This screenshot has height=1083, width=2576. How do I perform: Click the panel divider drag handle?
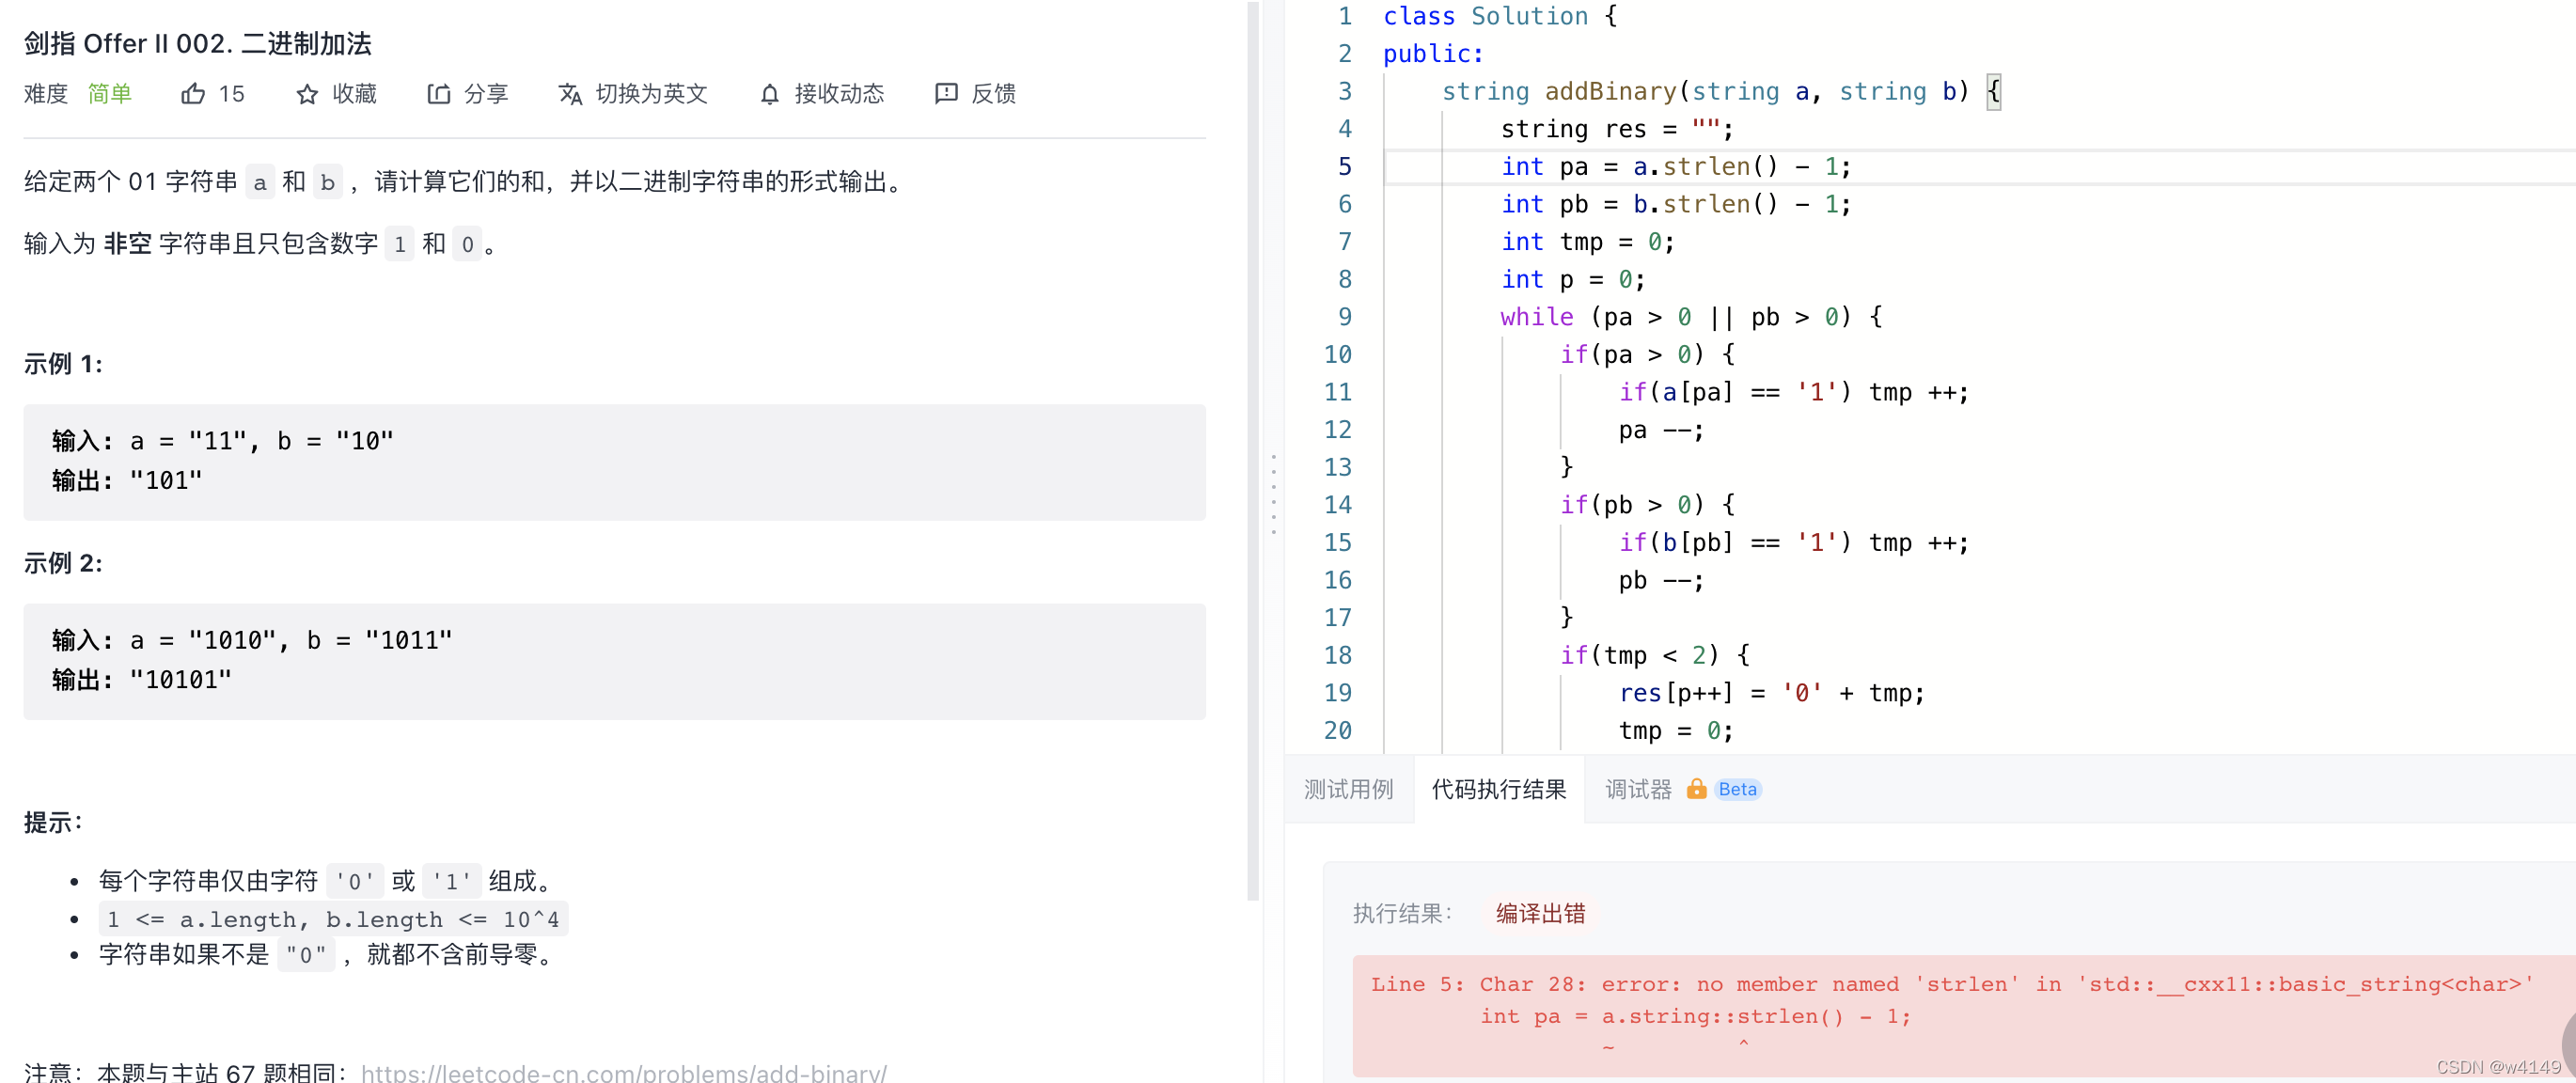tap(1273, 494)
